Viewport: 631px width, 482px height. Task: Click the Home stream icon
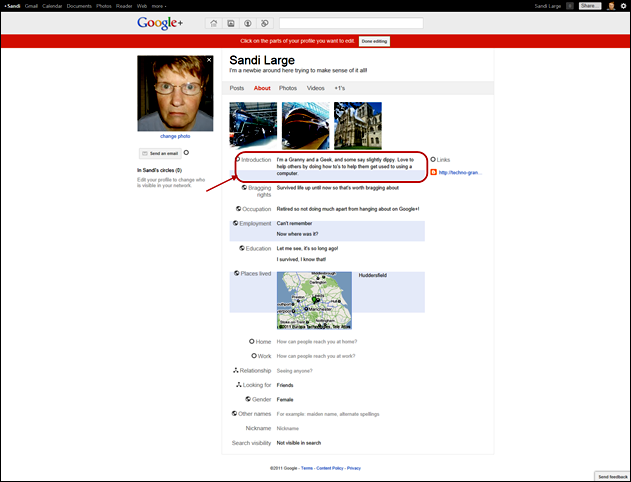[x=214, y=23]
